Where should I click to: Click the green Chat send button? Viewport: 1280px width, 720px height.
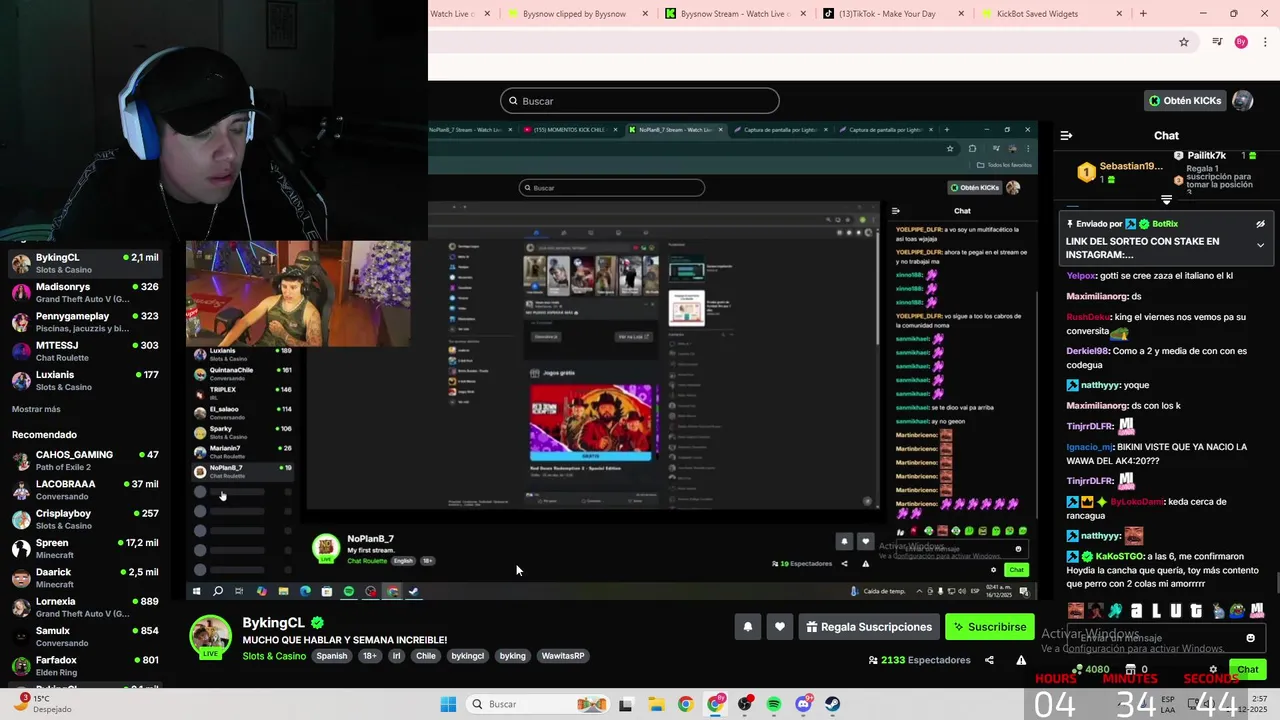tap(1248, 670)
